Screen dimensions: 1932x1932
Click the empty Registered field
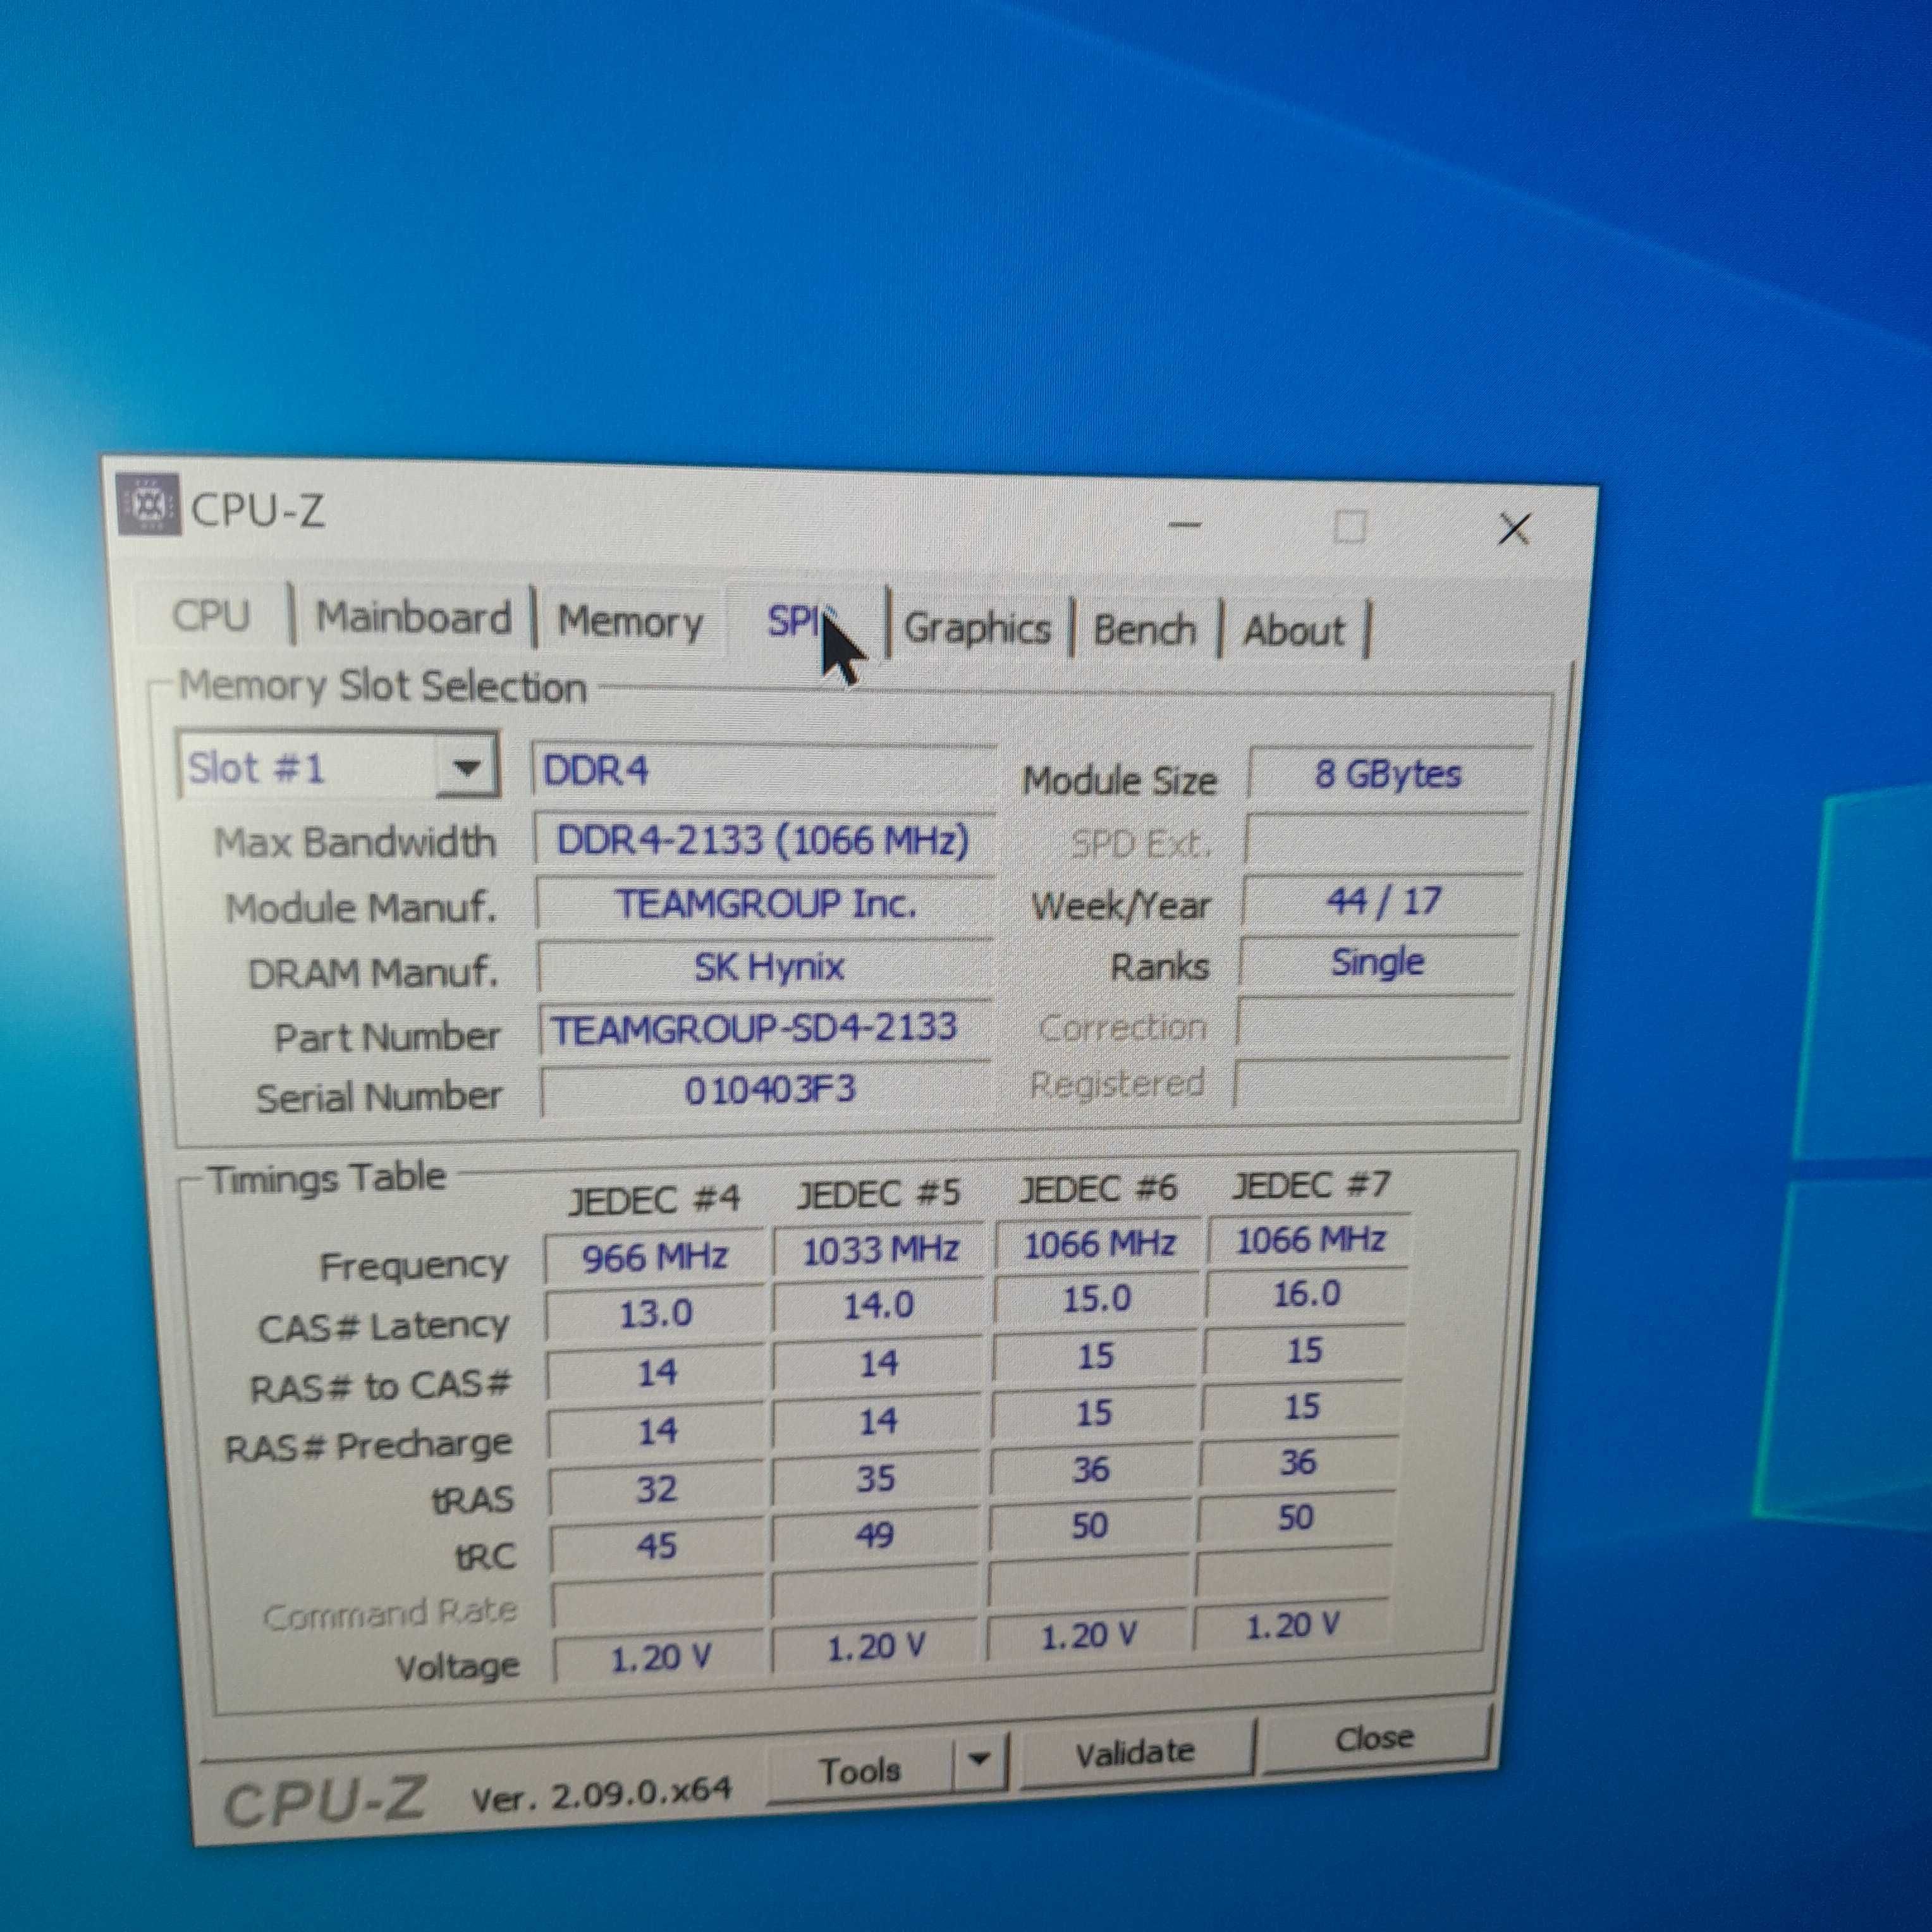(x=1371, y=1082)
